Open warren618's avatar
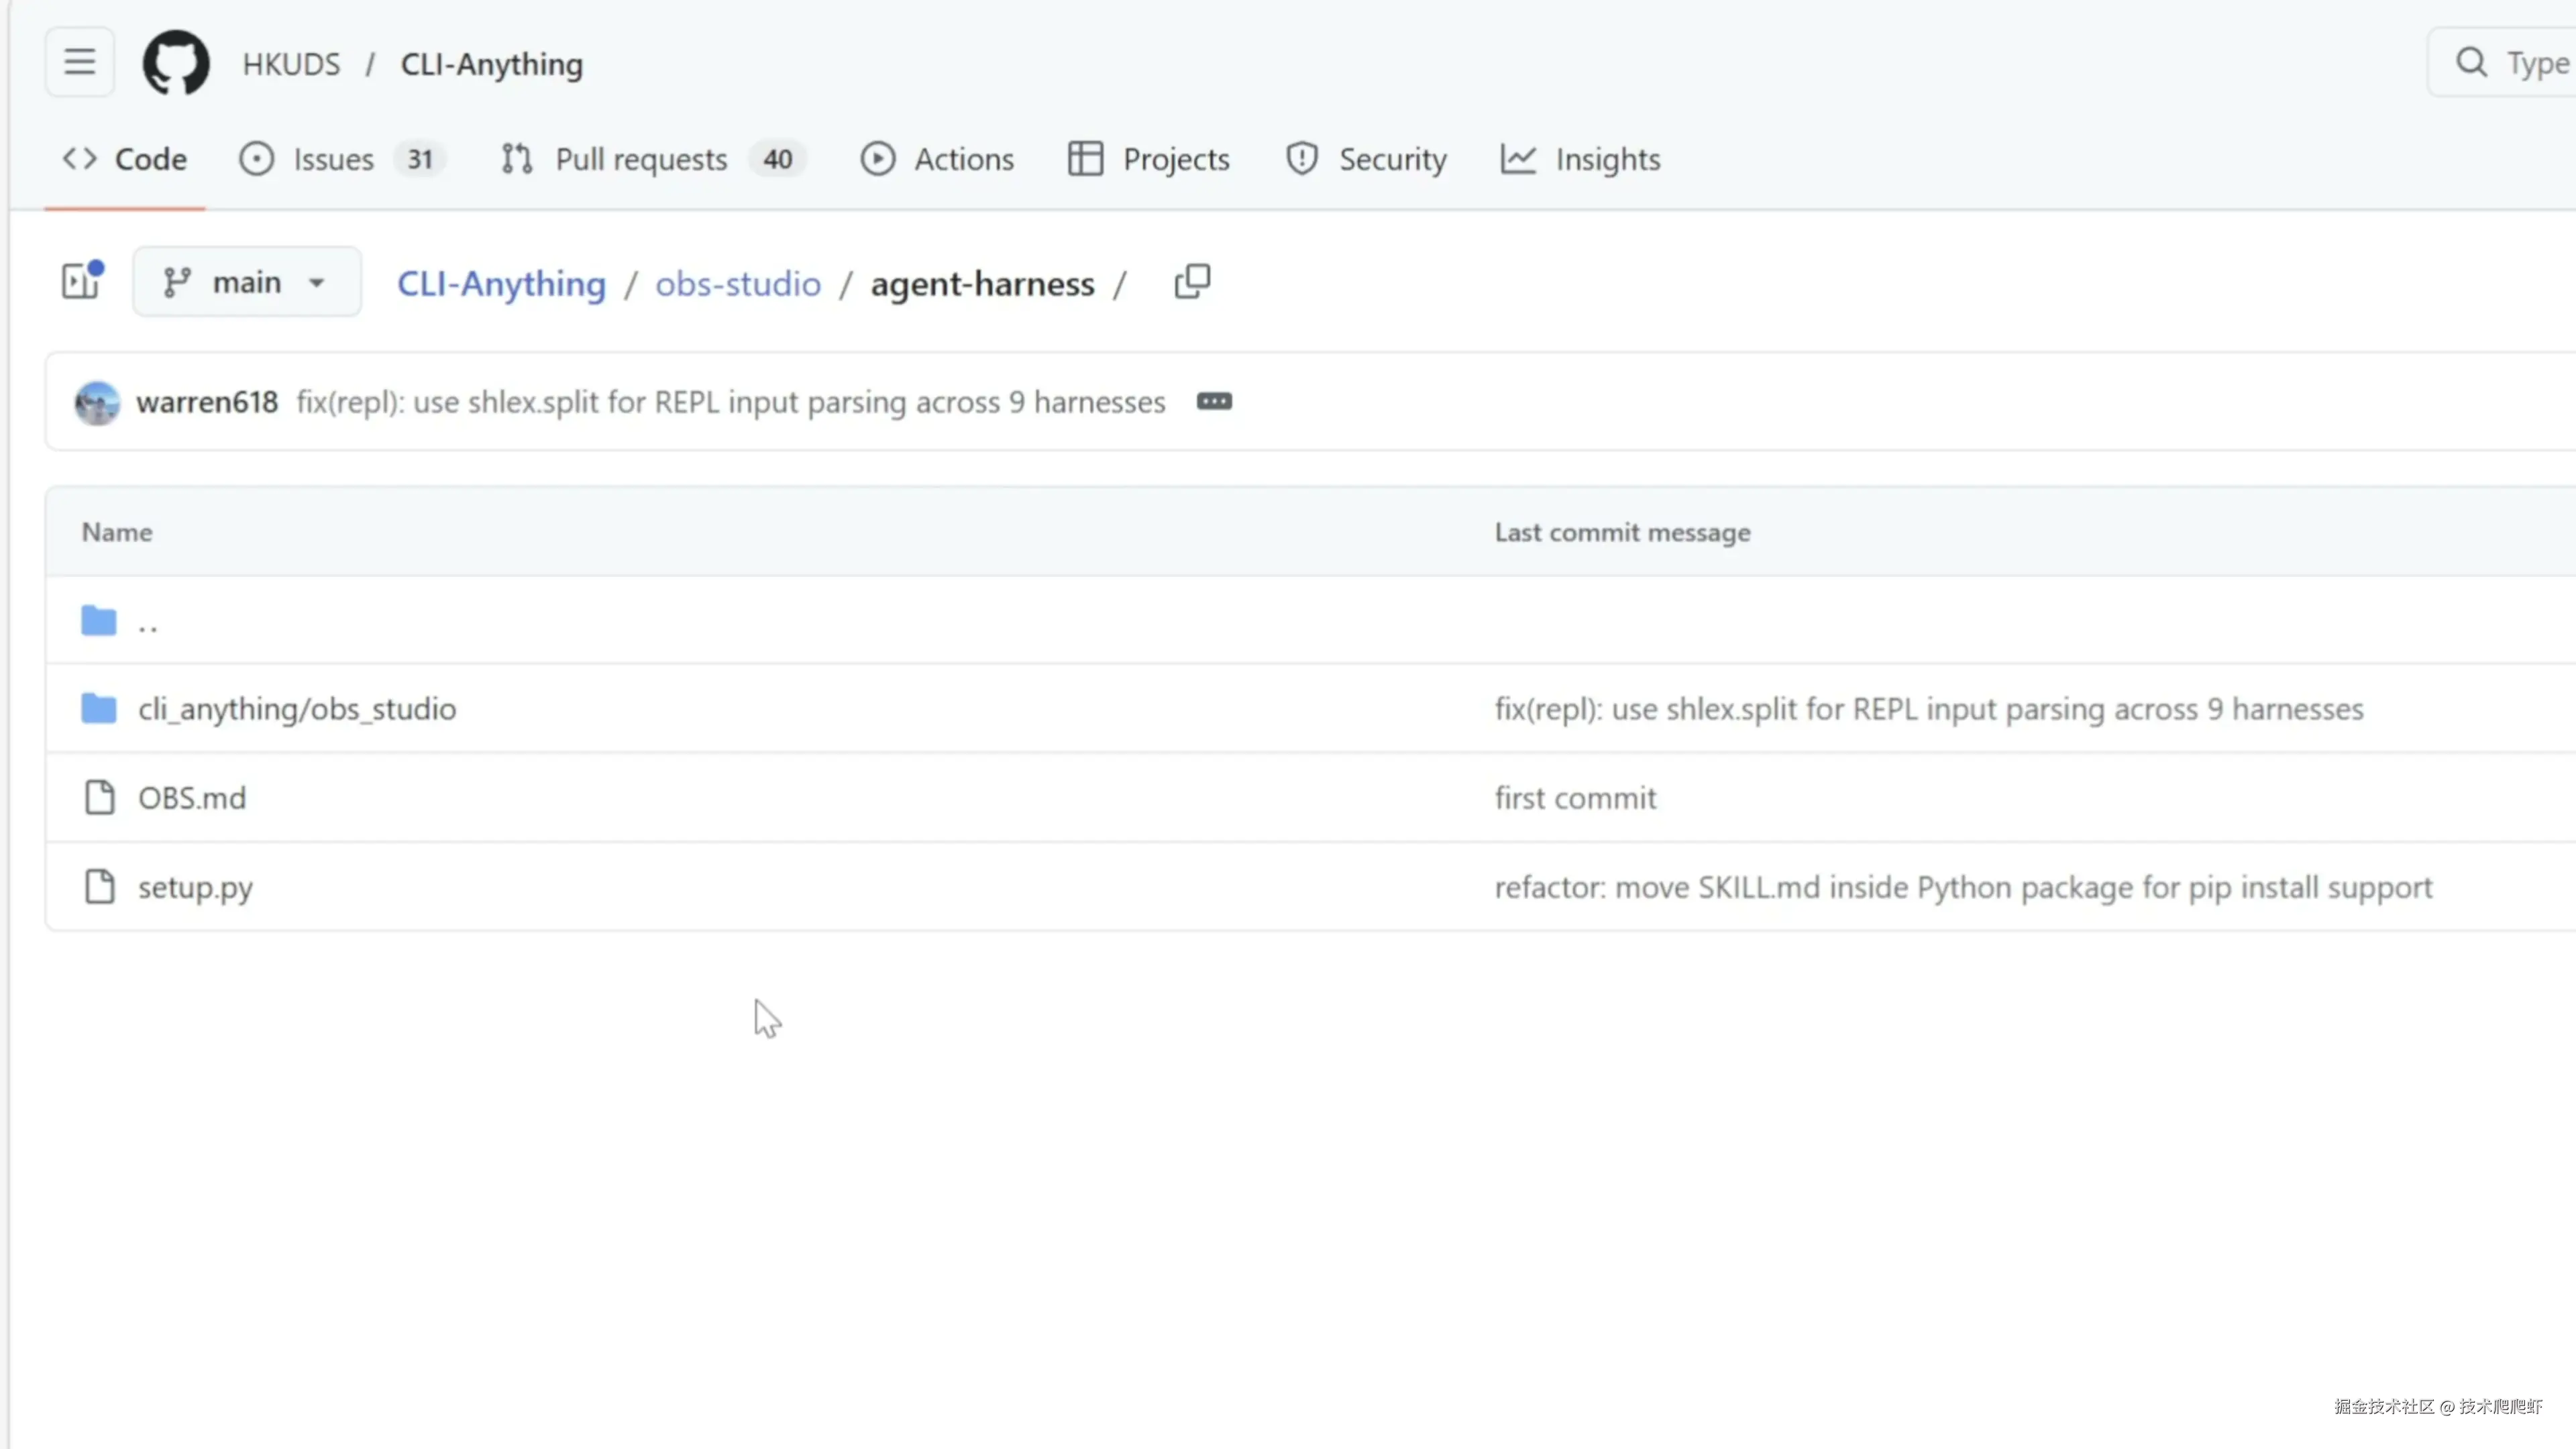 pos(97,403)
